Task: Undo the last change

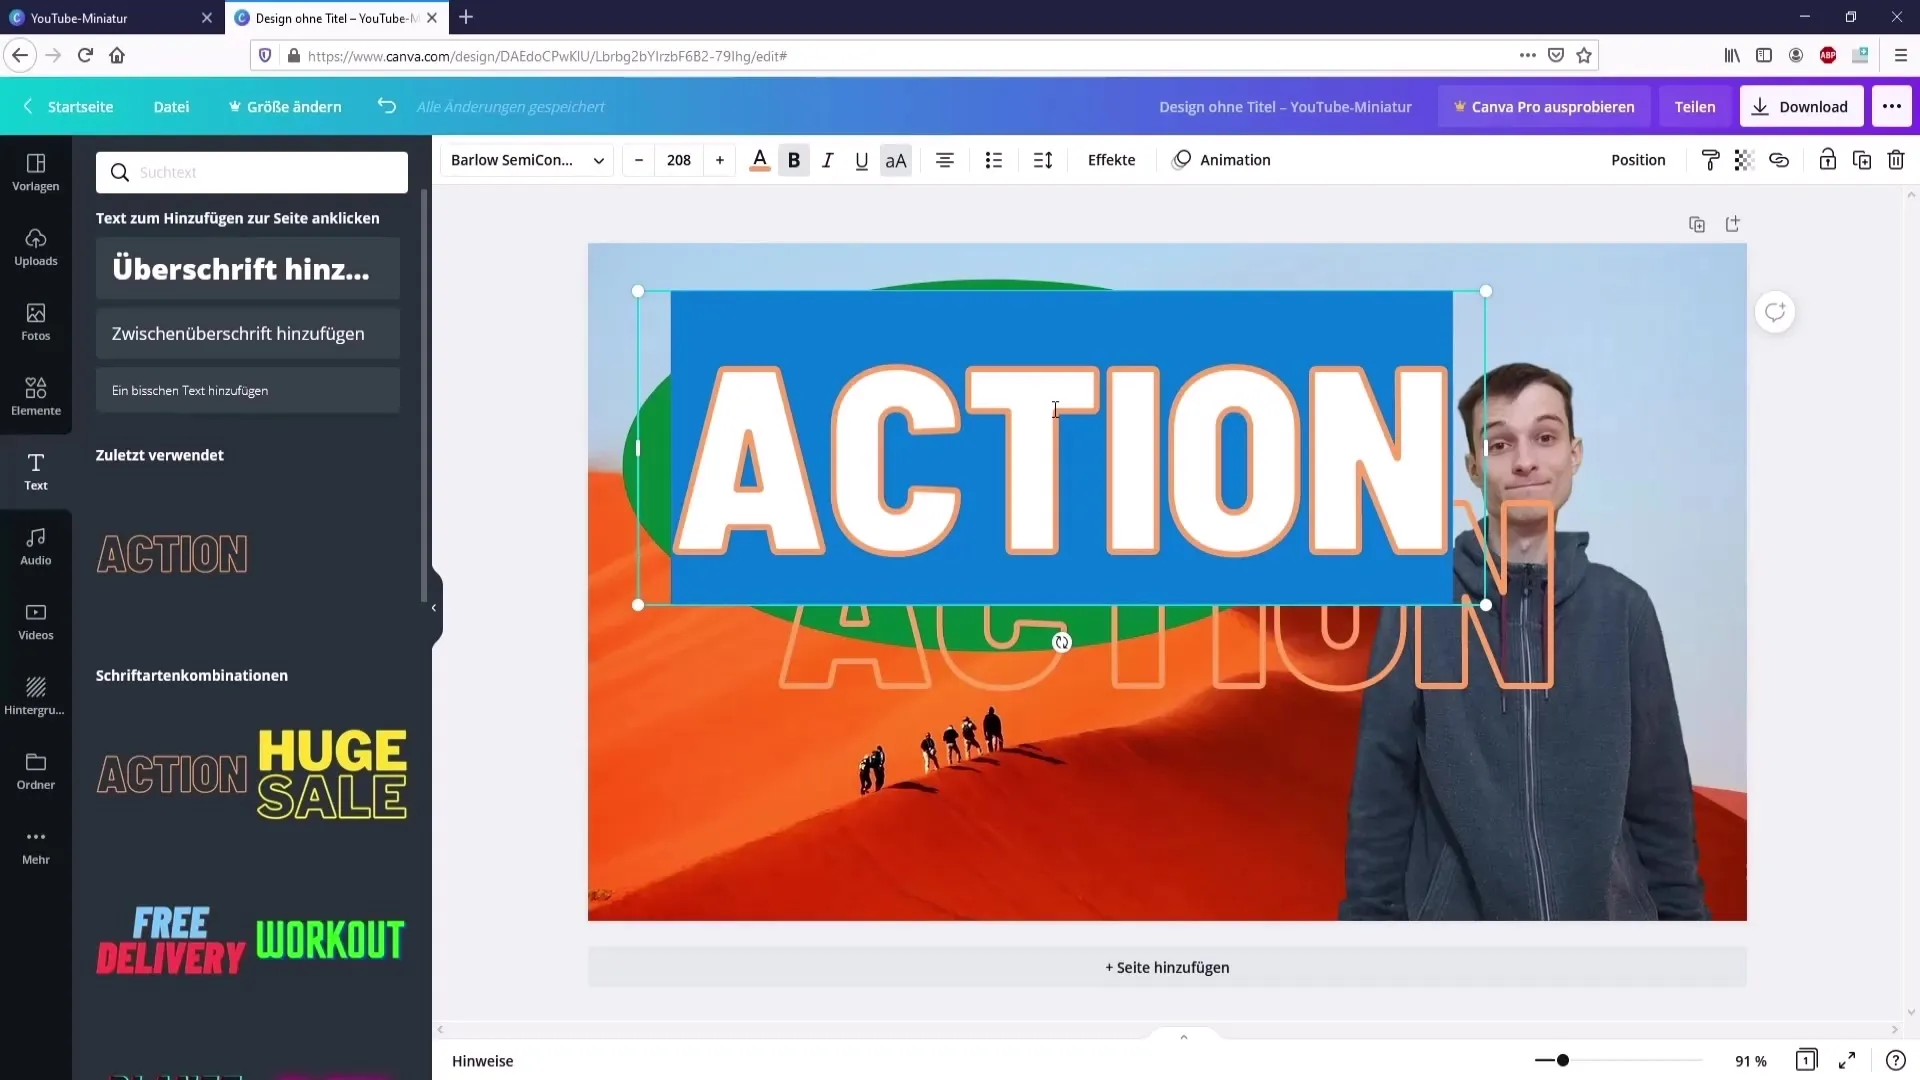Action: tap(387, 106)
